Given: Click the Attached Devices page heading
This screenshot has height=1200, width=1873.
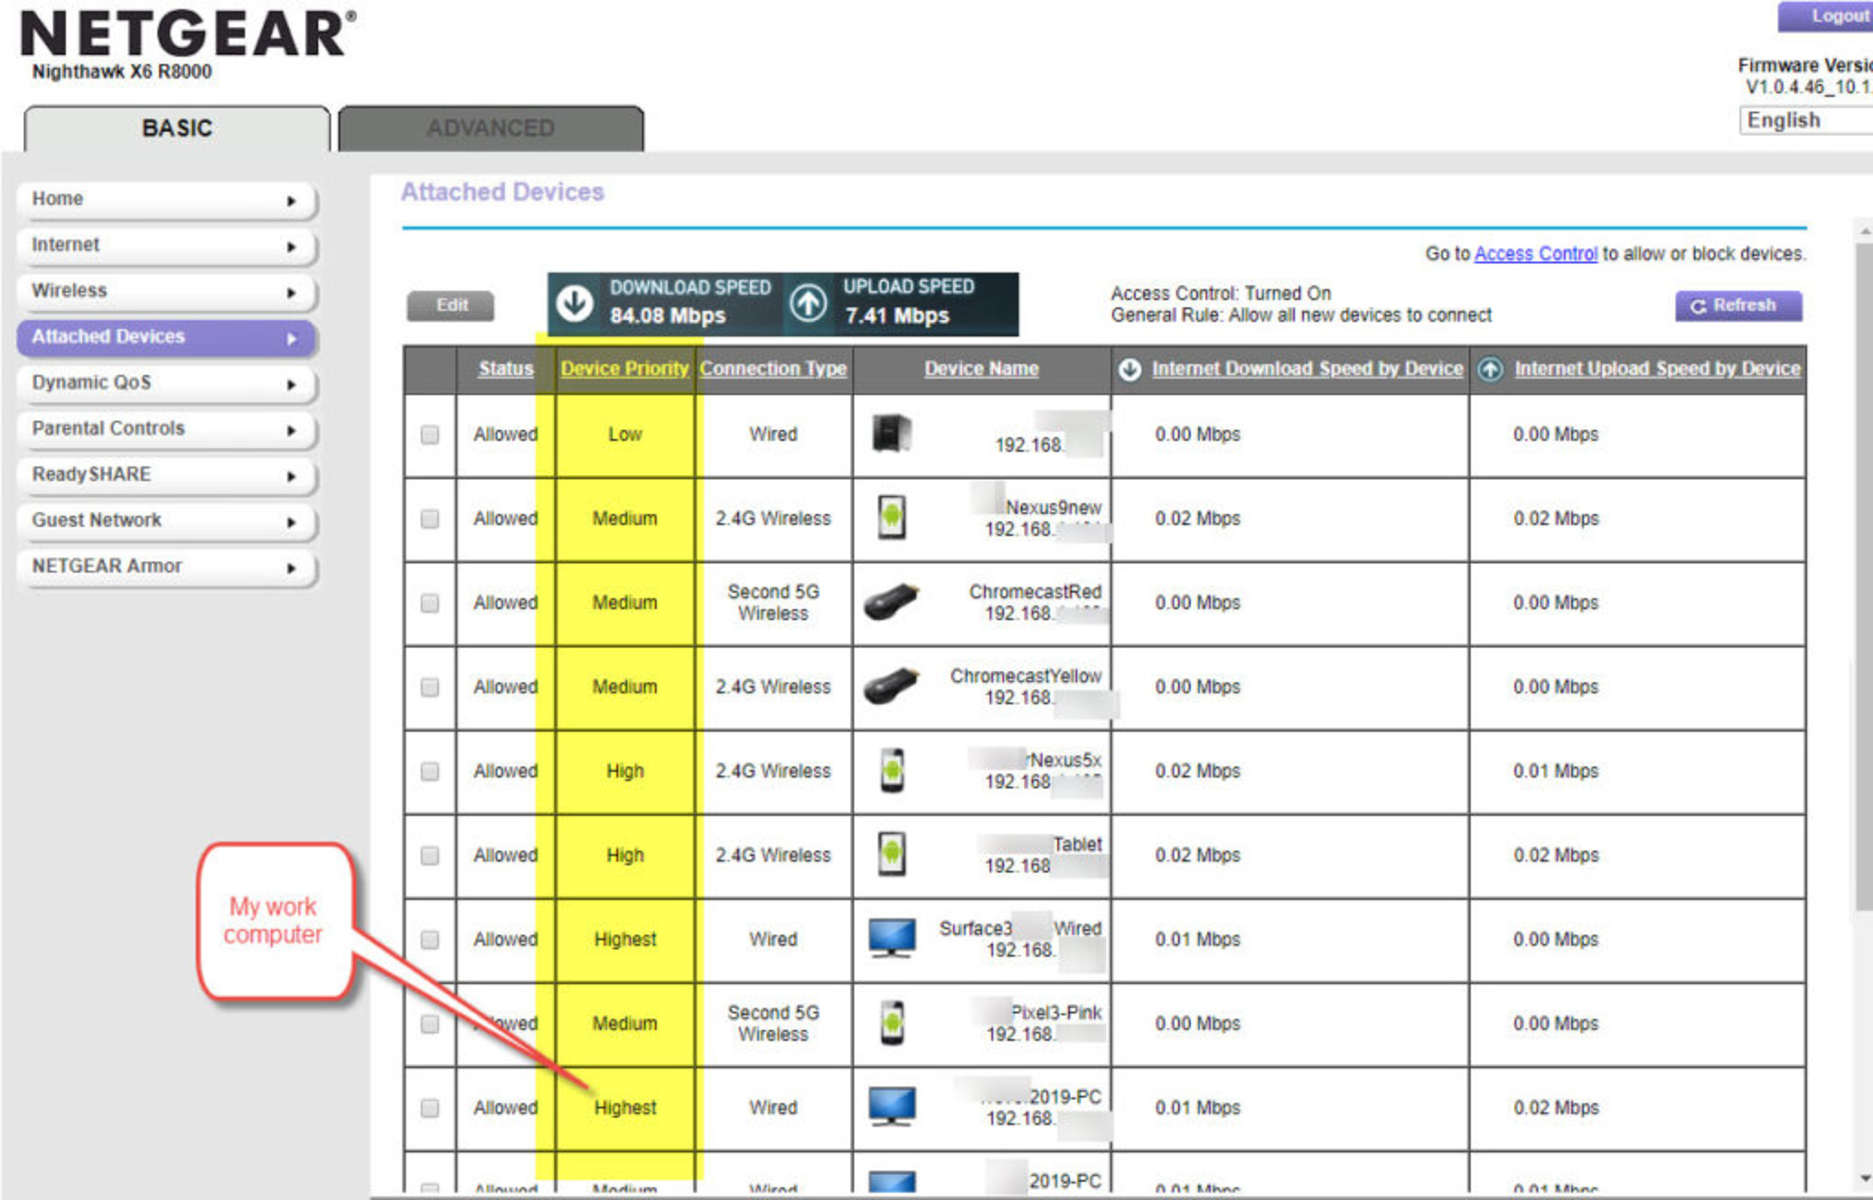Looking at the screenshot, I should click(502, 192).
